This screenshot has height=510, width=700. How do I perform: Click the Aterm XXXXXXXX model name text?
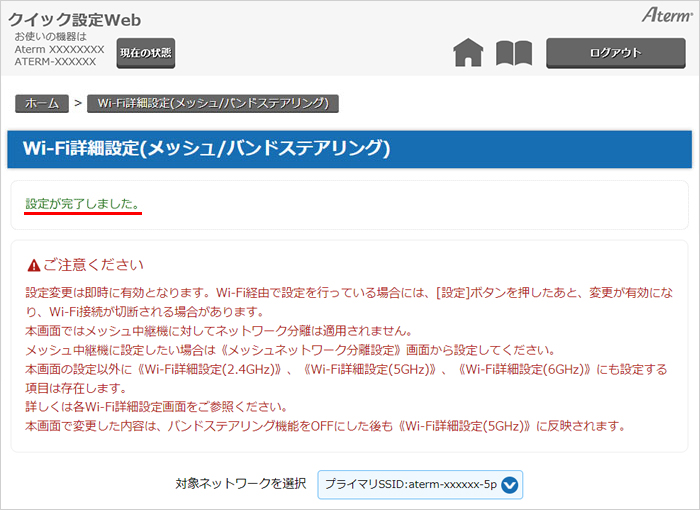pyautogui.click(x=59, y=49)
